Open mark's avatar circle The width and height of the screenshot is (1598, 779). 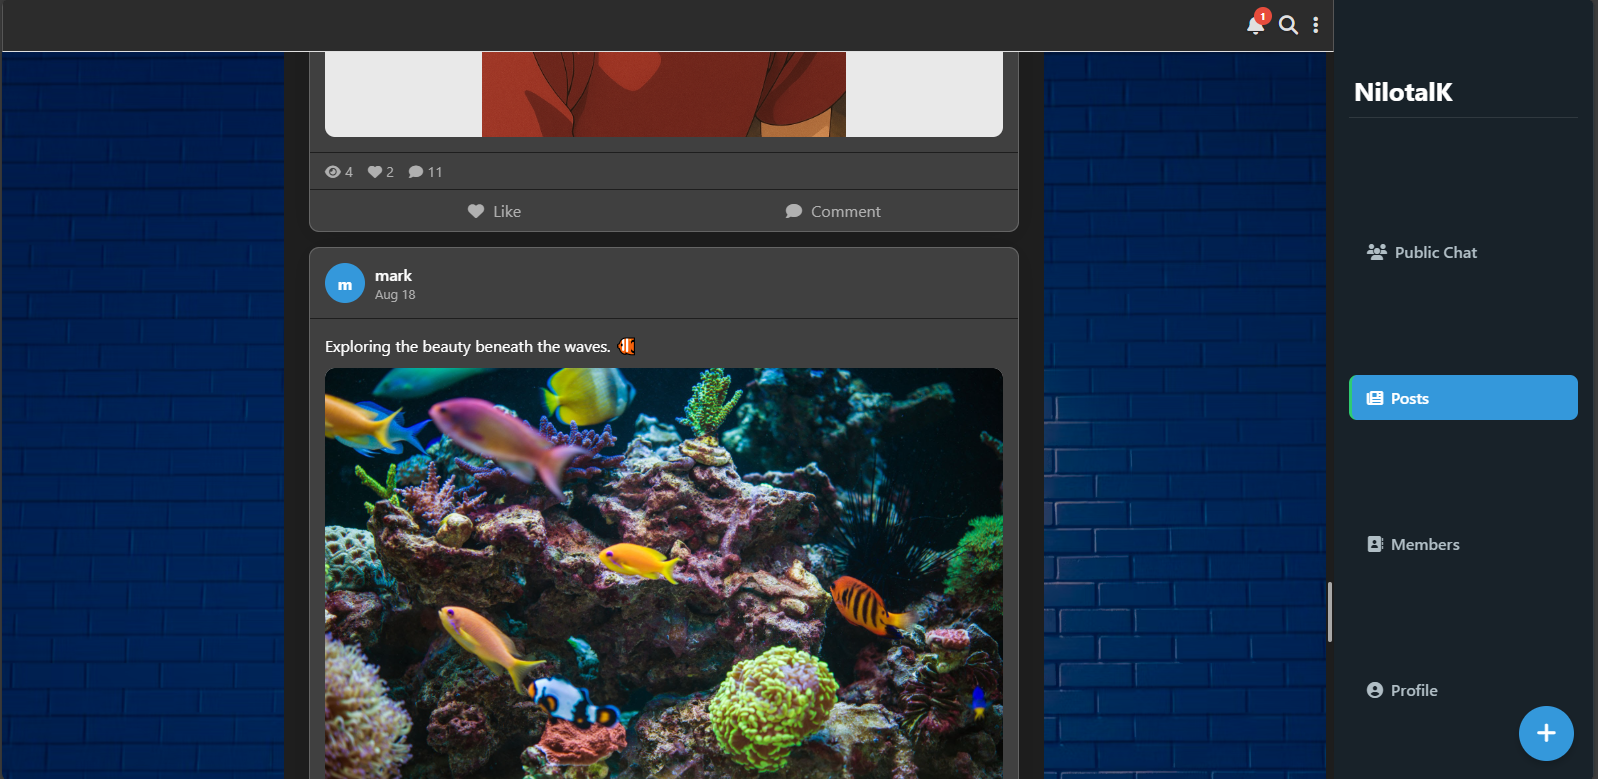coord(345,283)
